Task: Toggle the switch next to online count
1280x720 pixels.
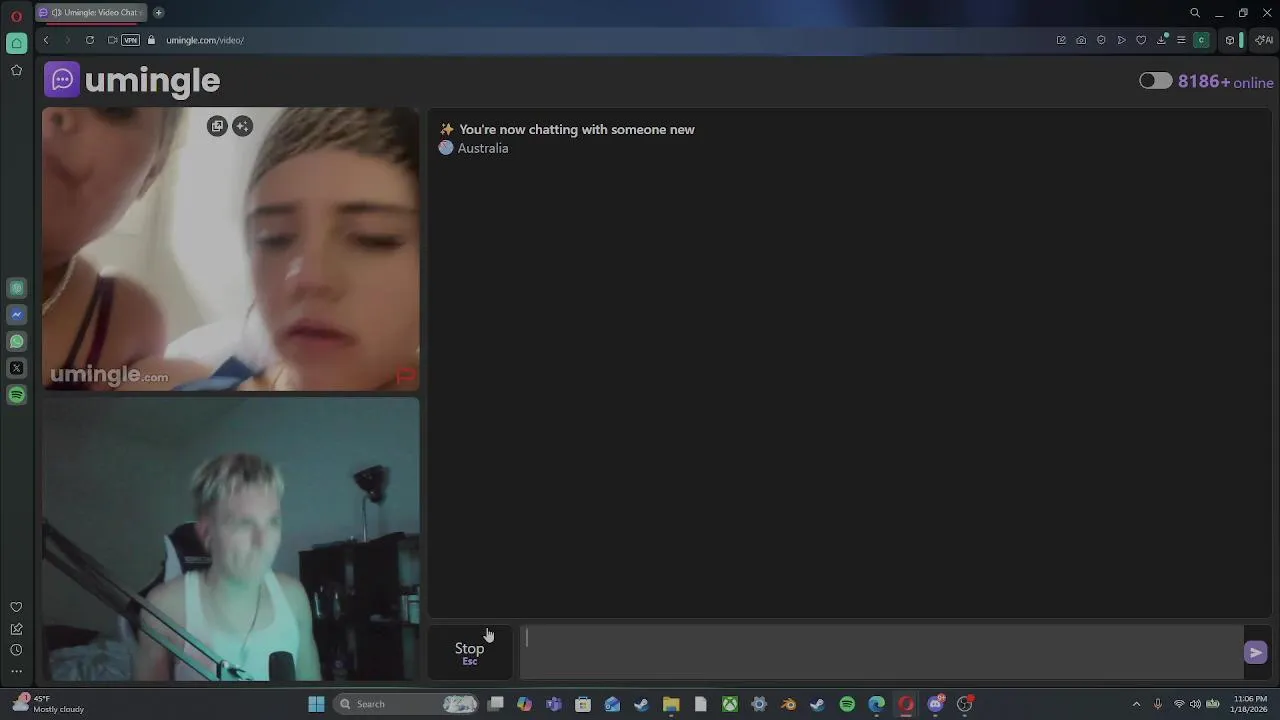Action: point(1155,81)
